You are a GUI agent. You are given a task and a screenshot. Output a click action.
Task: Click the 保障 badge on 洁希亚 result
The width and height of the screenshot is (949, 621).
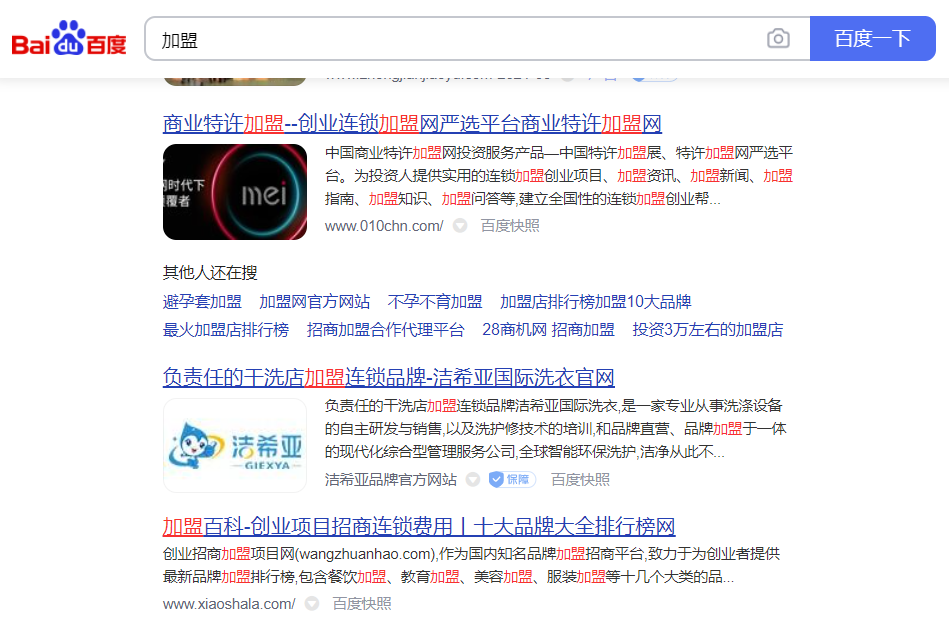[512, 480]
